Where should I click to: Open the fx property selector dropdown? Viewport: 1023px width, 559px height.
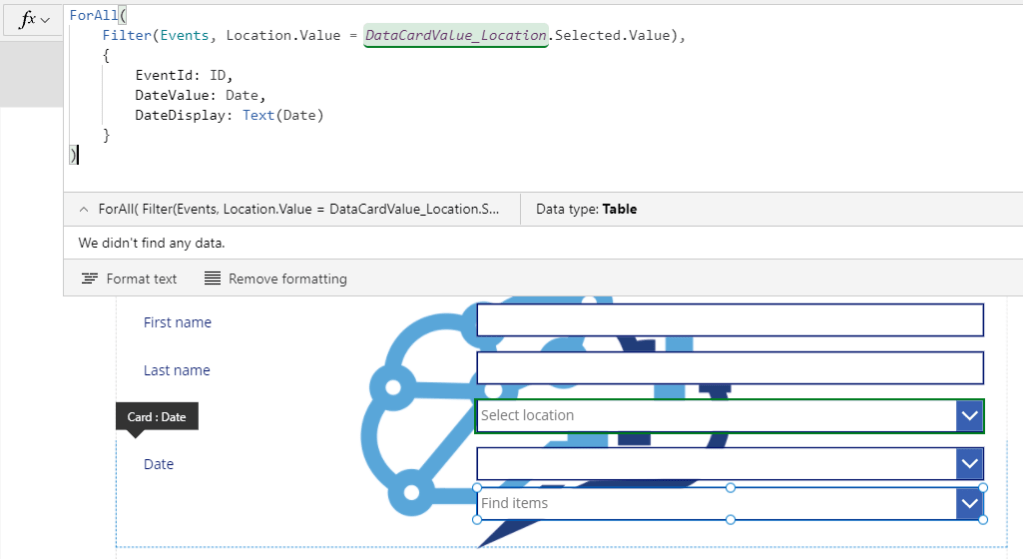click(x=33, y=20)
